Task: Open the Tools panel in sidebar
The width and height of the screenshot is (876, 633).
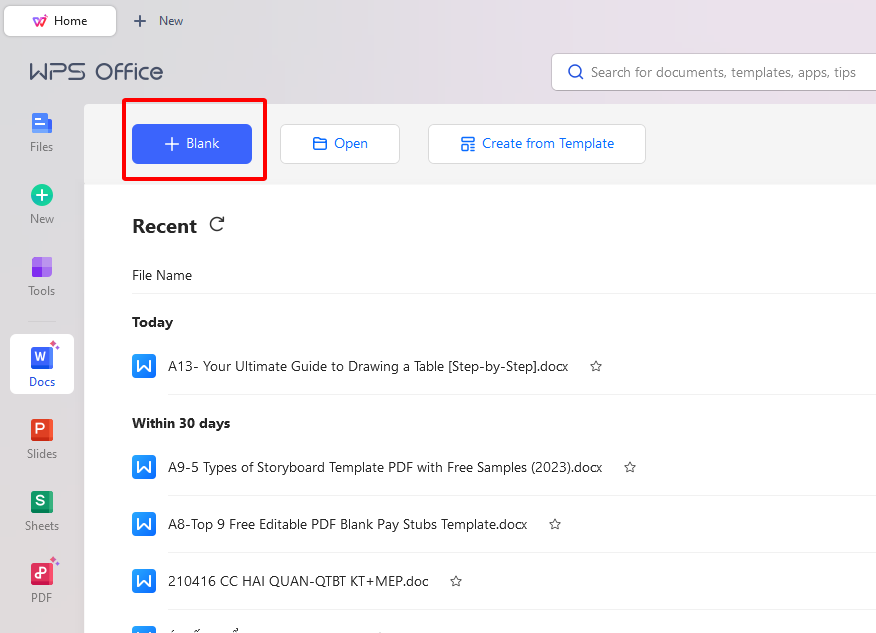Action: (x=41, y=275)
